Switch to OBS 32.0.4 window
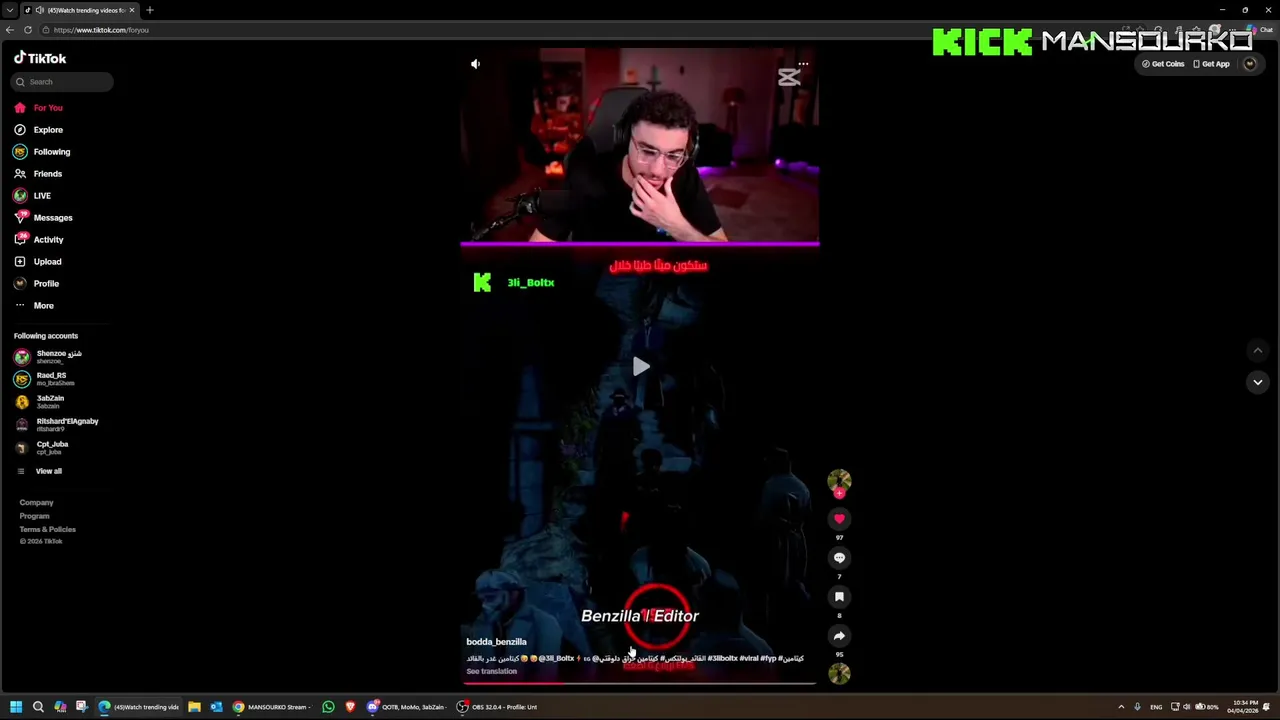 [x=498, y=707]
